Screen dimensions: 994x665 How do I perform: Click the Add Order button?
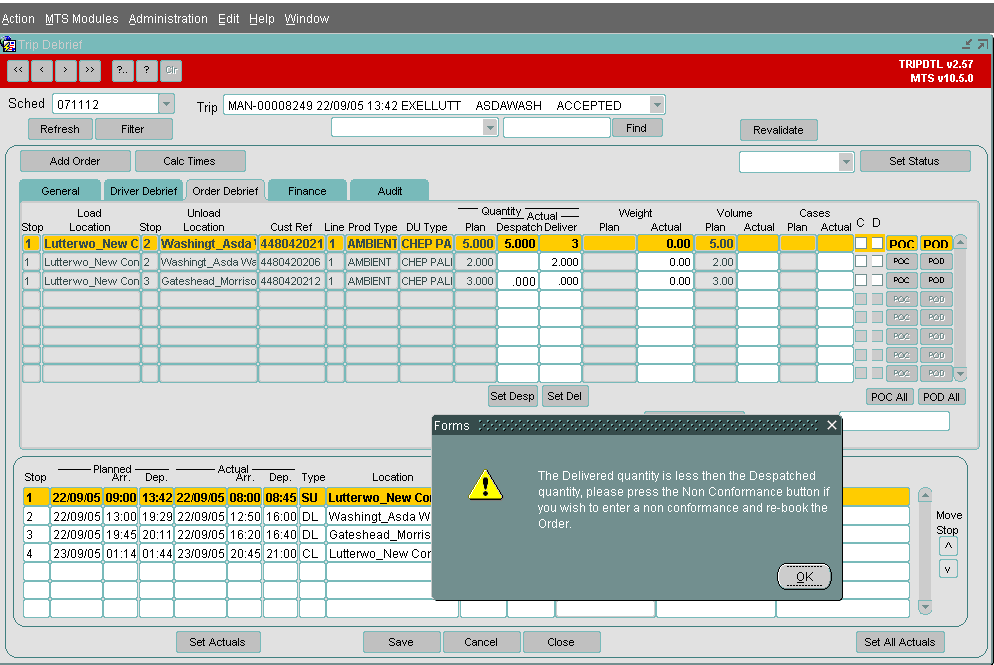pyautogui.click(x=75, y=161)
